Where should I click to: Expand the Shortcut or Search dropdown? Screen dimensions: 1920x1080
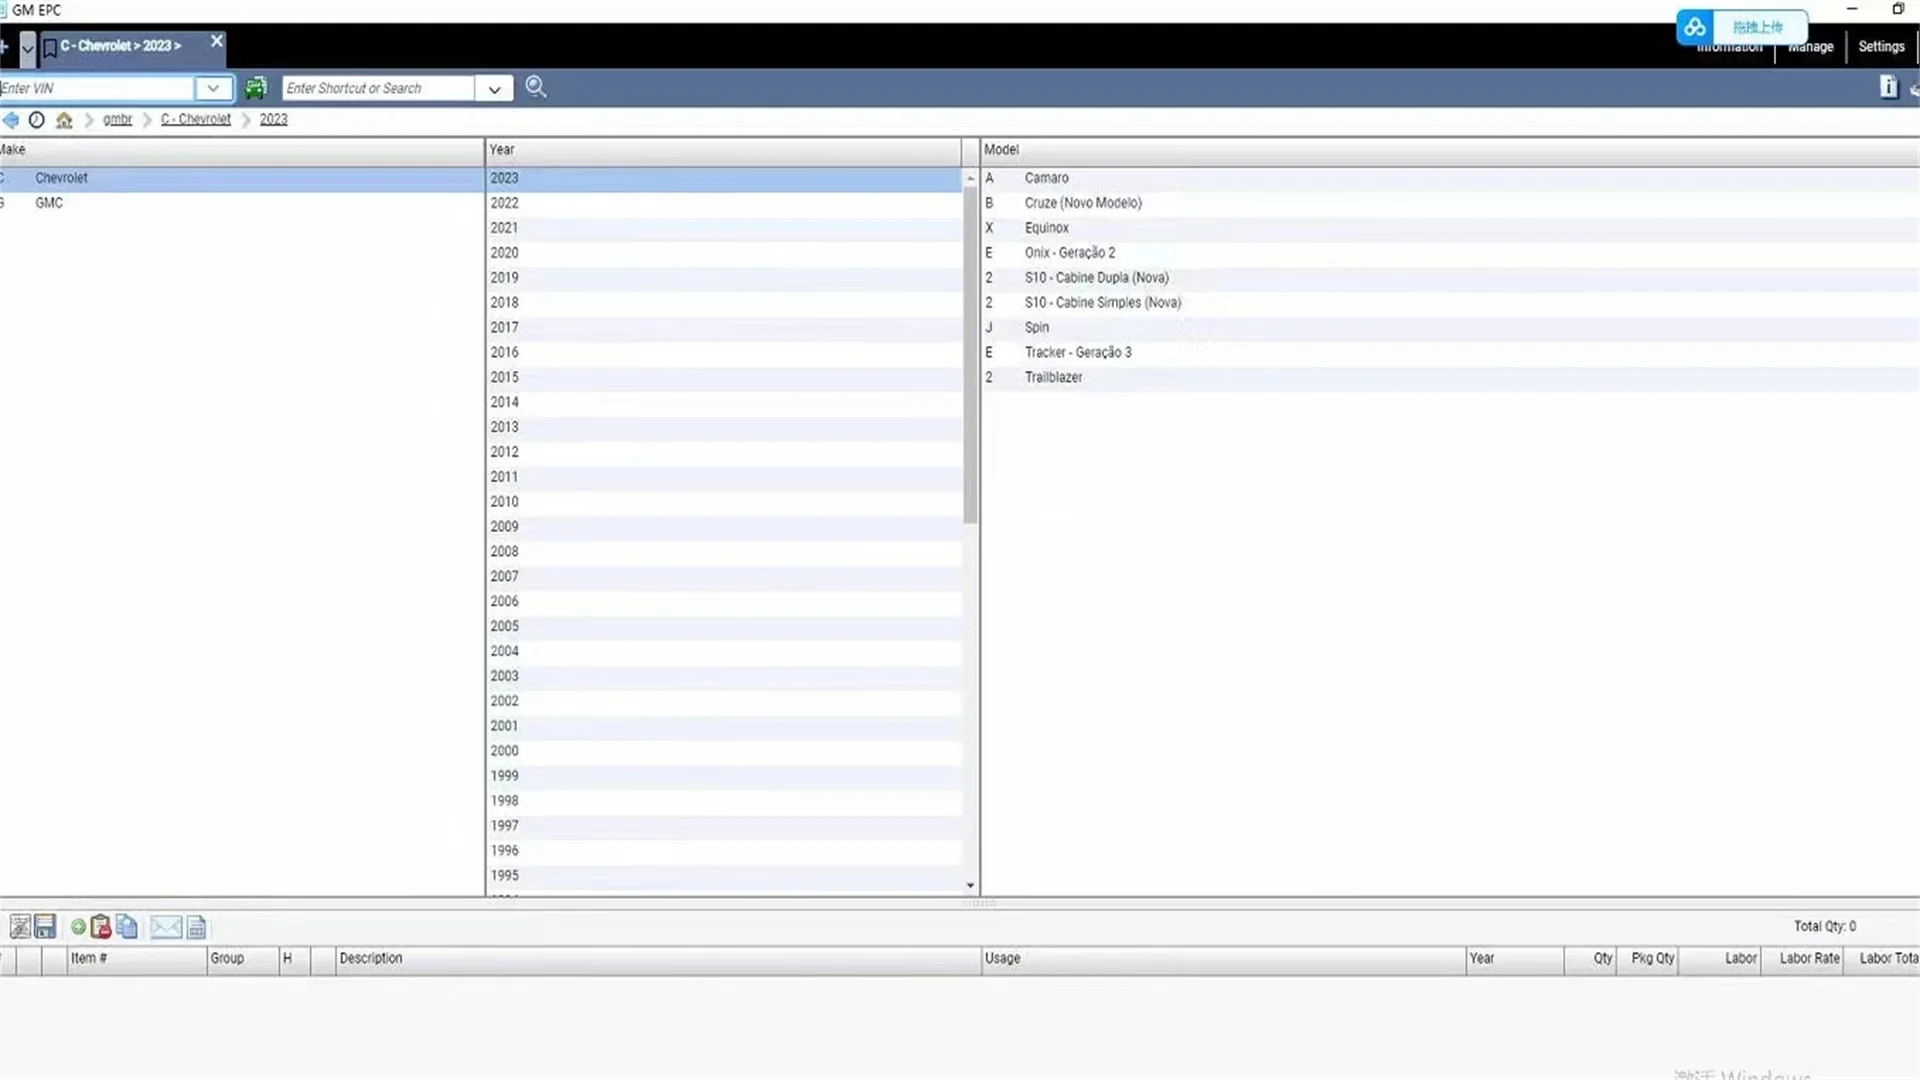tap(494, 89)
